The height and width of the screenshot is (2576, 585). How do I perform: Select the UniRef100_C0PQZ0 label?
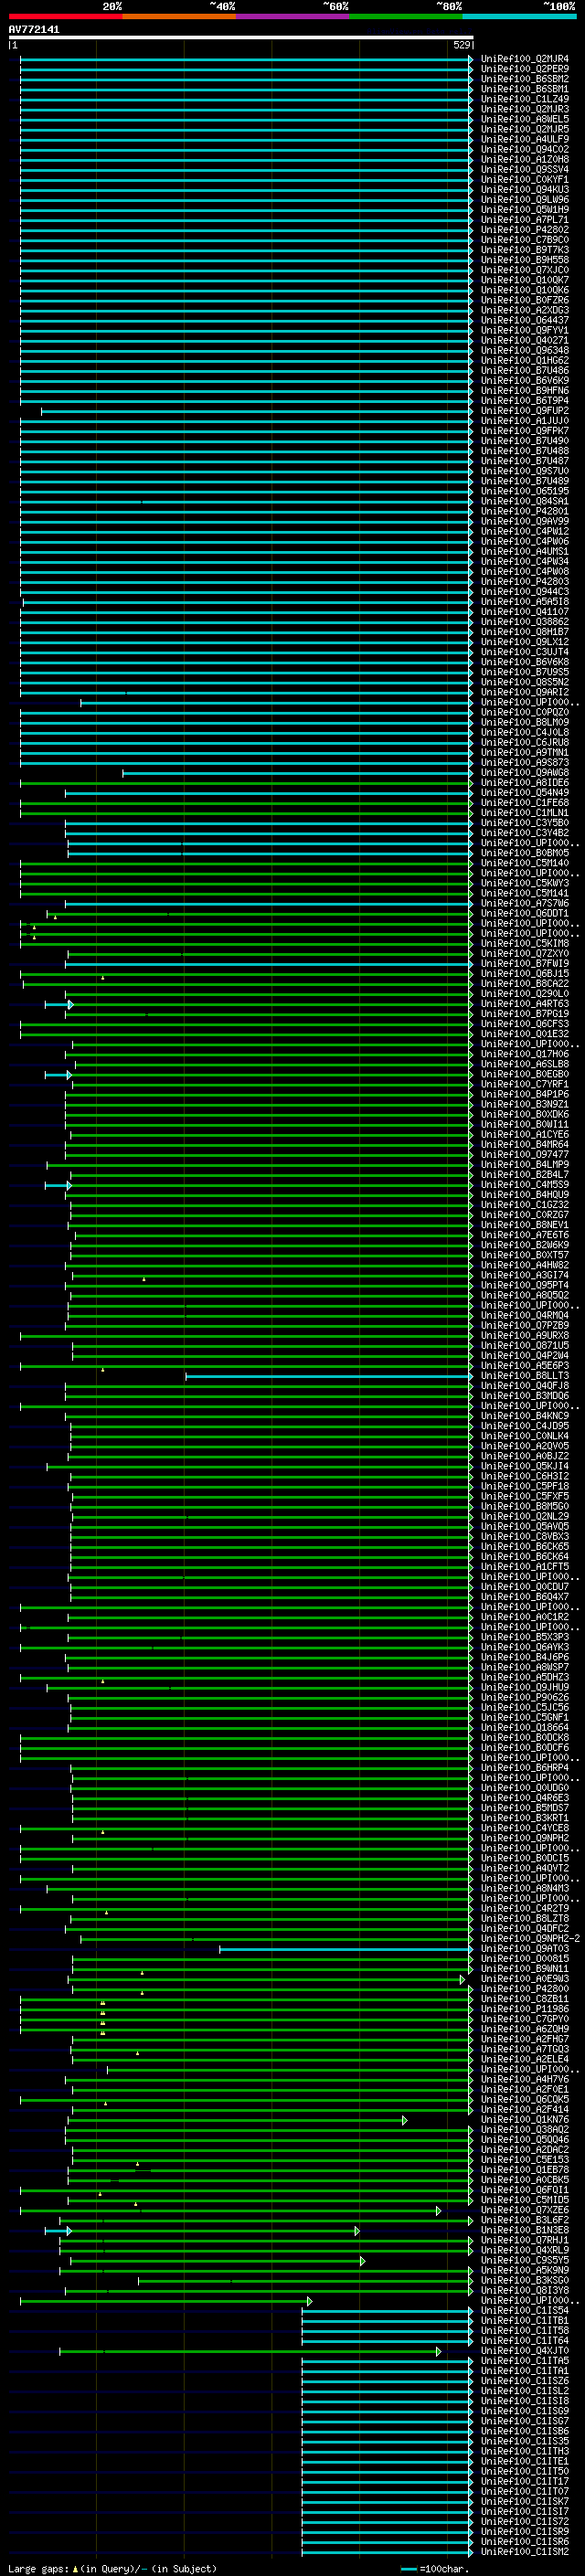pos(525,712)
